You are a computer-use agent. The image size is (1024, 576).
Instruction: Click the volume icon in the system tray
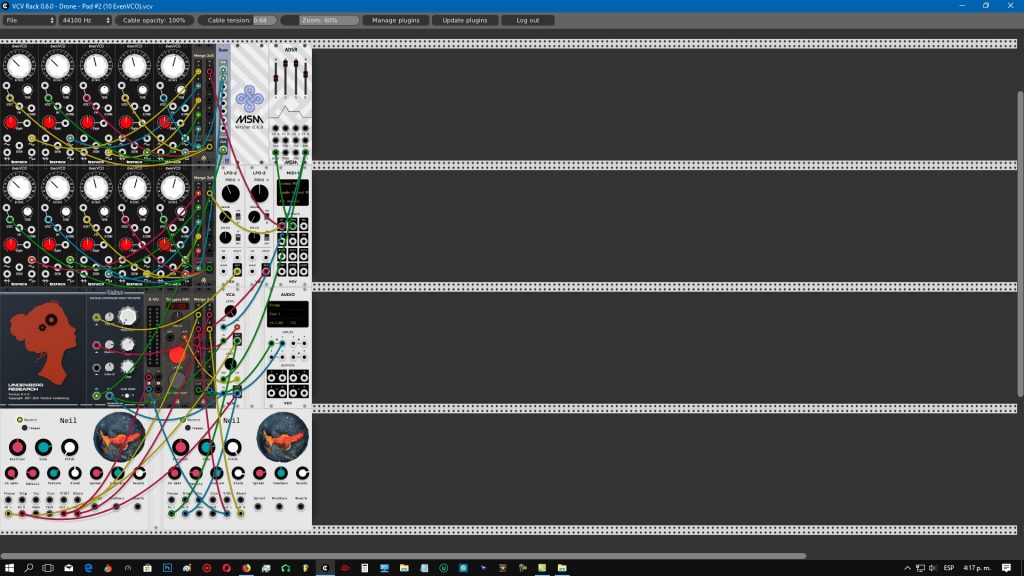coord(933,568)
